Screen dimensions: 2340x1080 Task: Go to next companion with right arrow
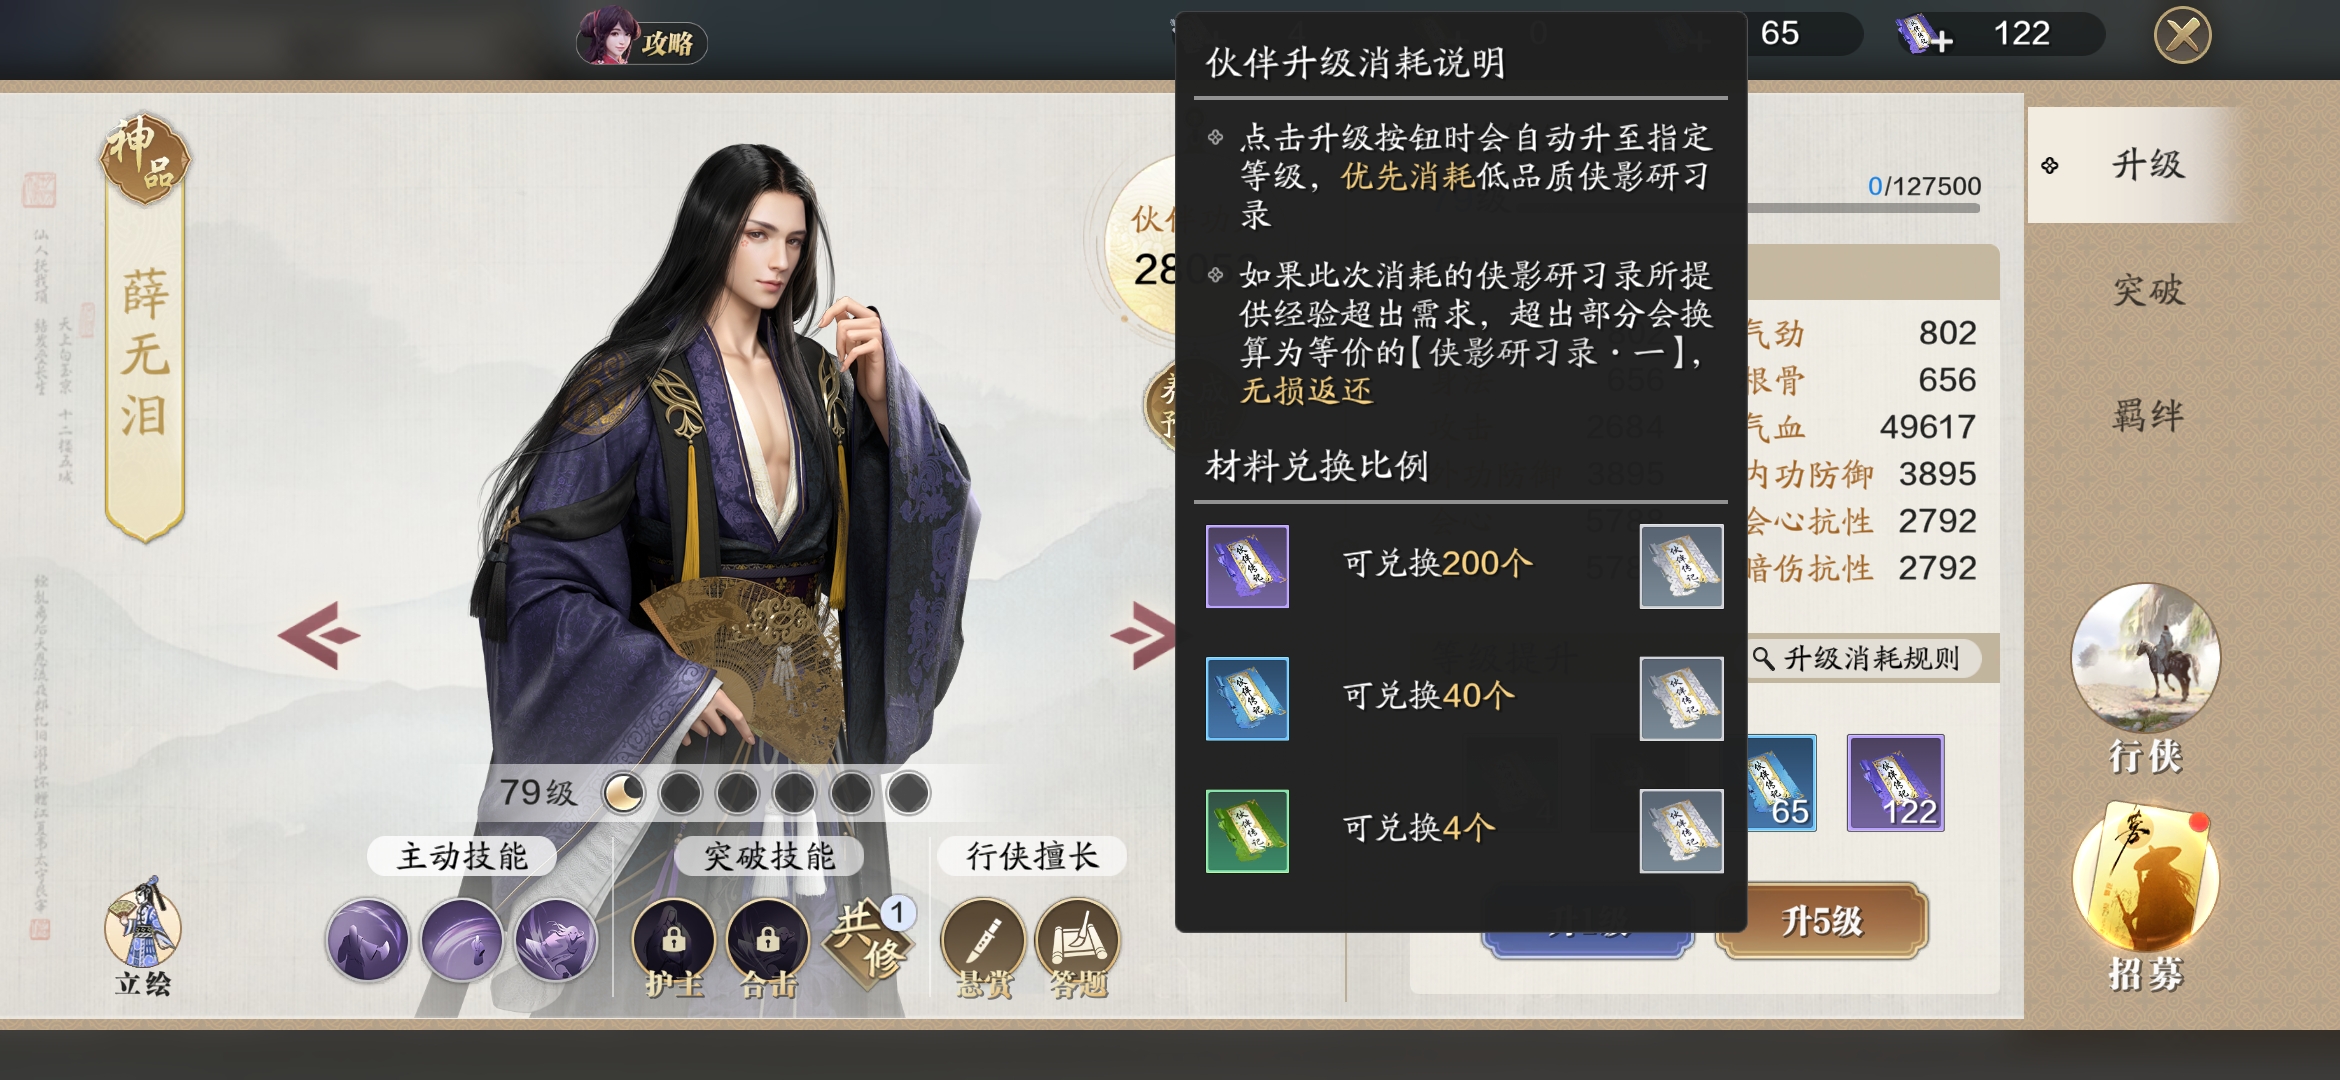[x=1142, y=634]
